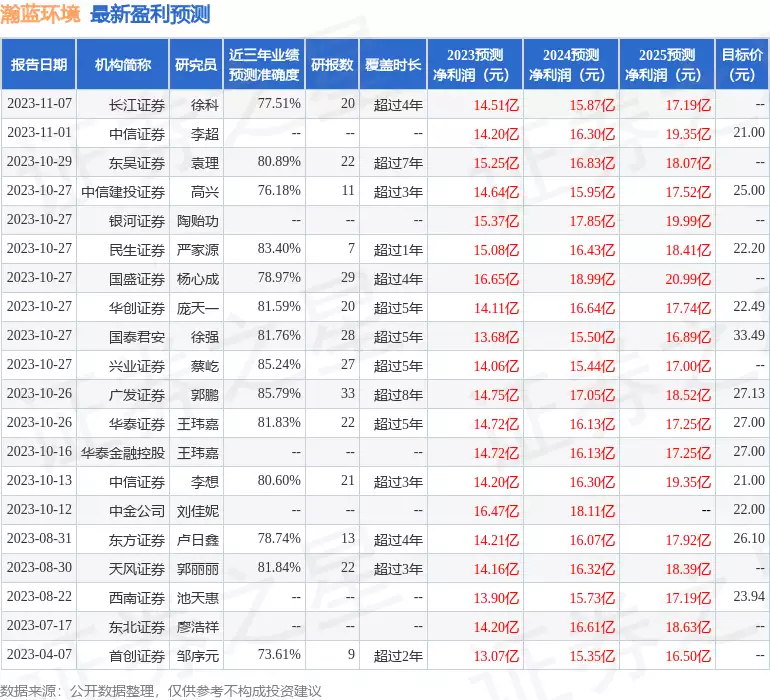
Task: Select date cell 2023-10-16
Action: [39, 451]
